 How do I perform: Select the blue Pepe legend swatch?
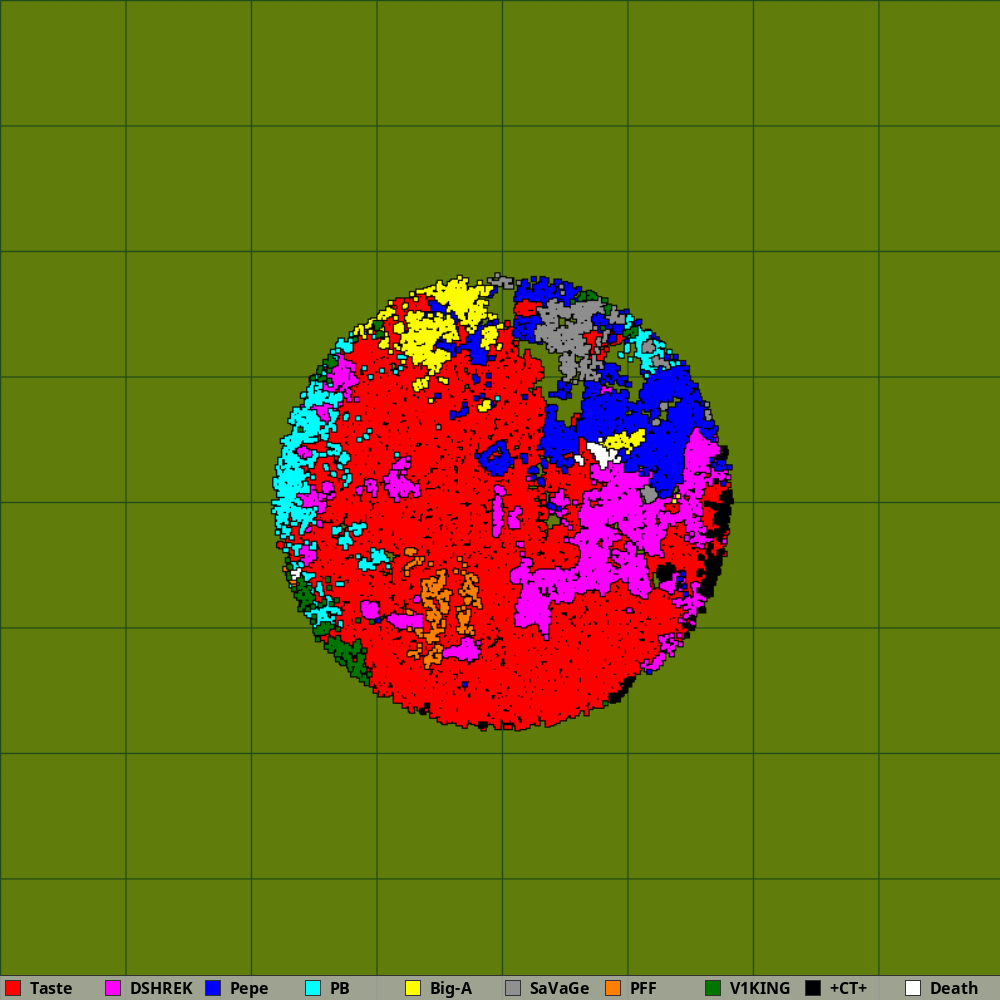(x=213, y=988)
